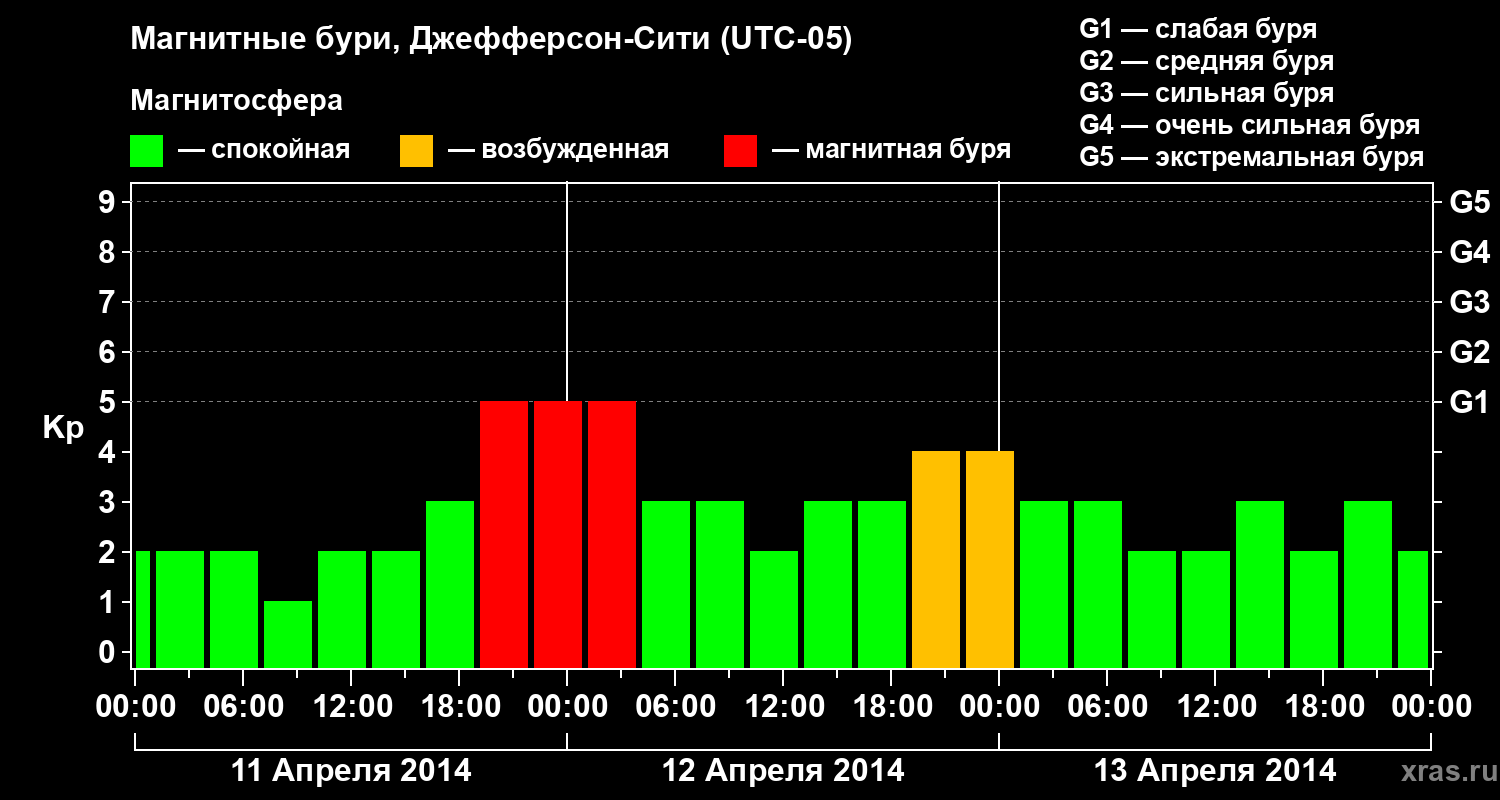Click the 'Kp' axis title
This screenshot has height=800, width=1500.
pyautogui.click(x=63, y=428)
